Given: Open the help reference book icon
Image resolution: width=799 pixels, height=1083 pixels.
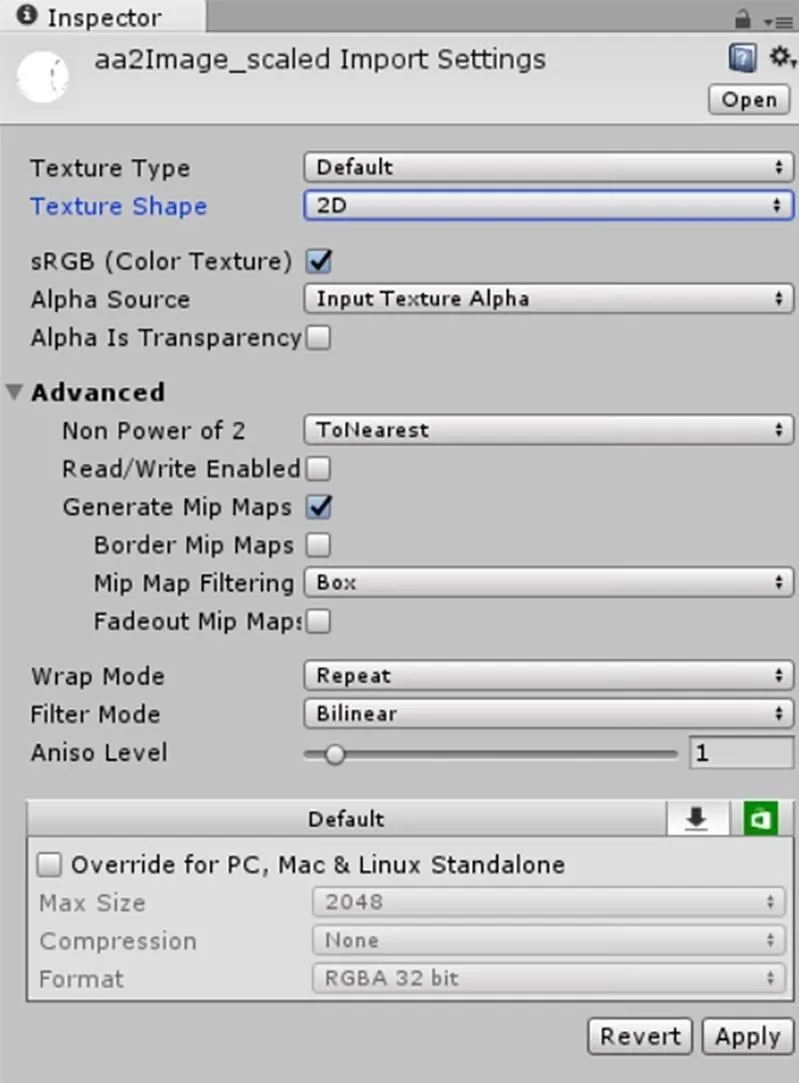Looking at the screenshot, I should coord(742,58).
